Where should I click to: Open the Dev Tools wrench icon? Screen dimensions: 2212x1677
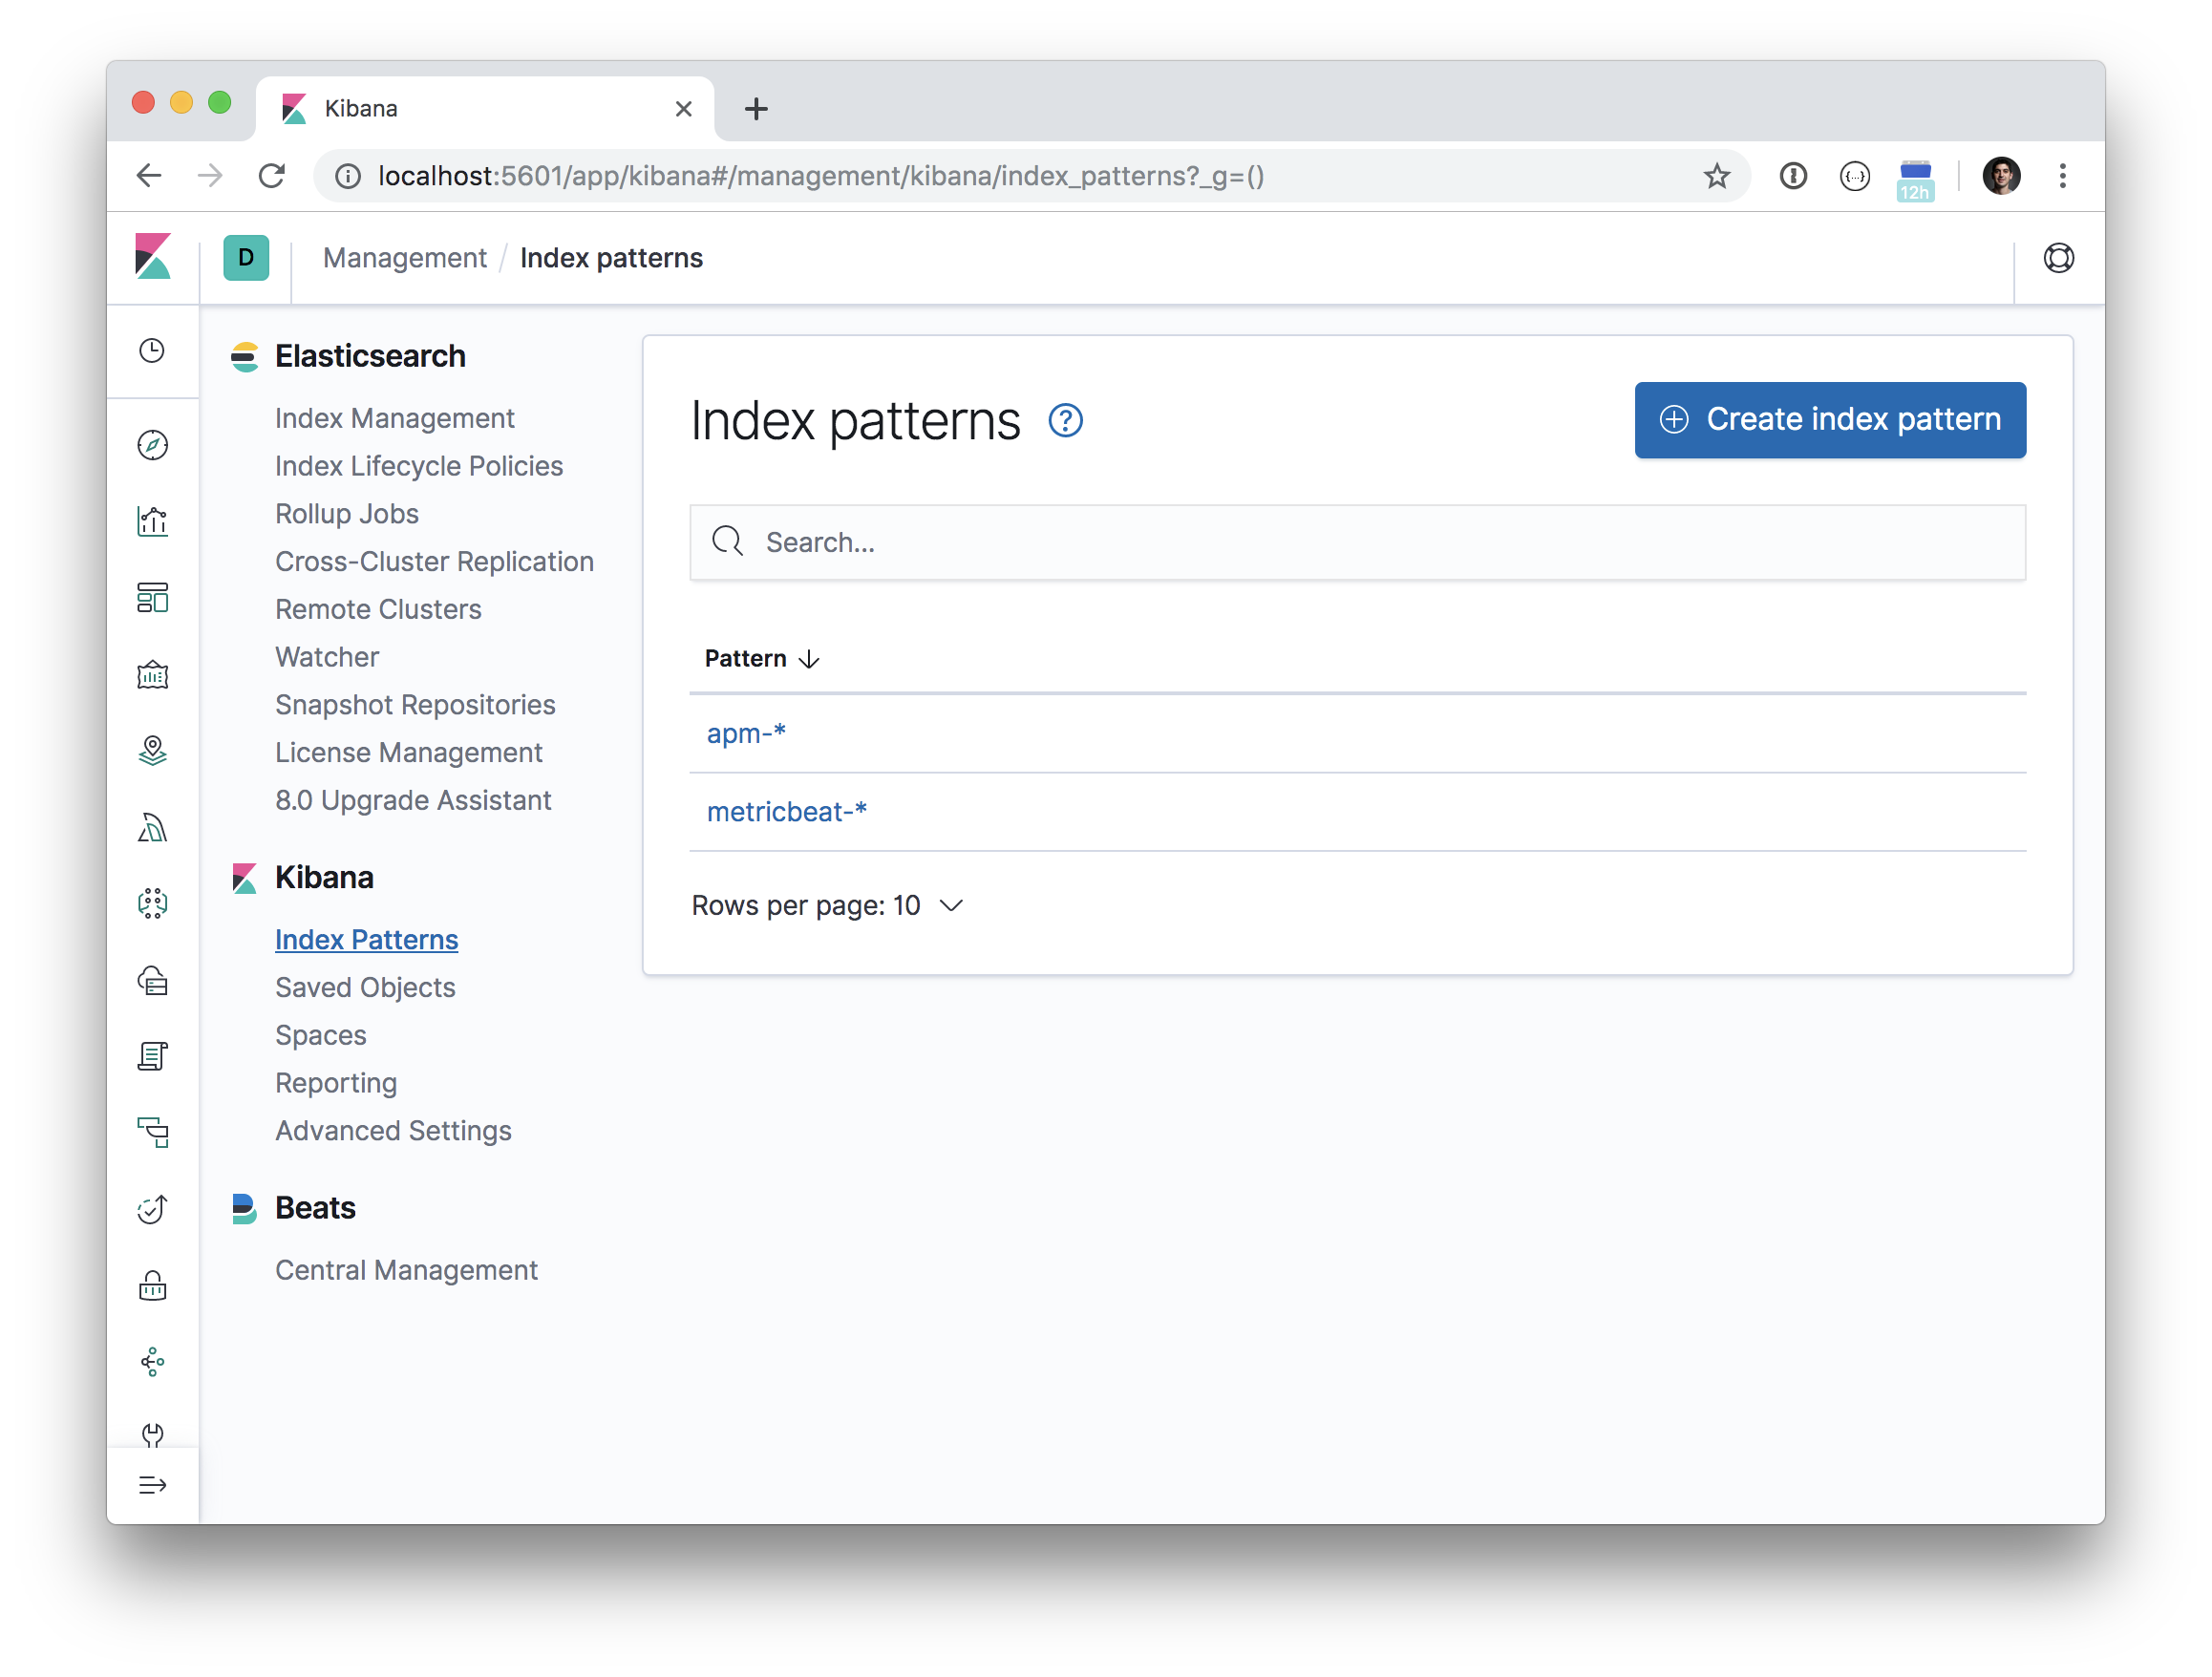(x=152, y=1435)
